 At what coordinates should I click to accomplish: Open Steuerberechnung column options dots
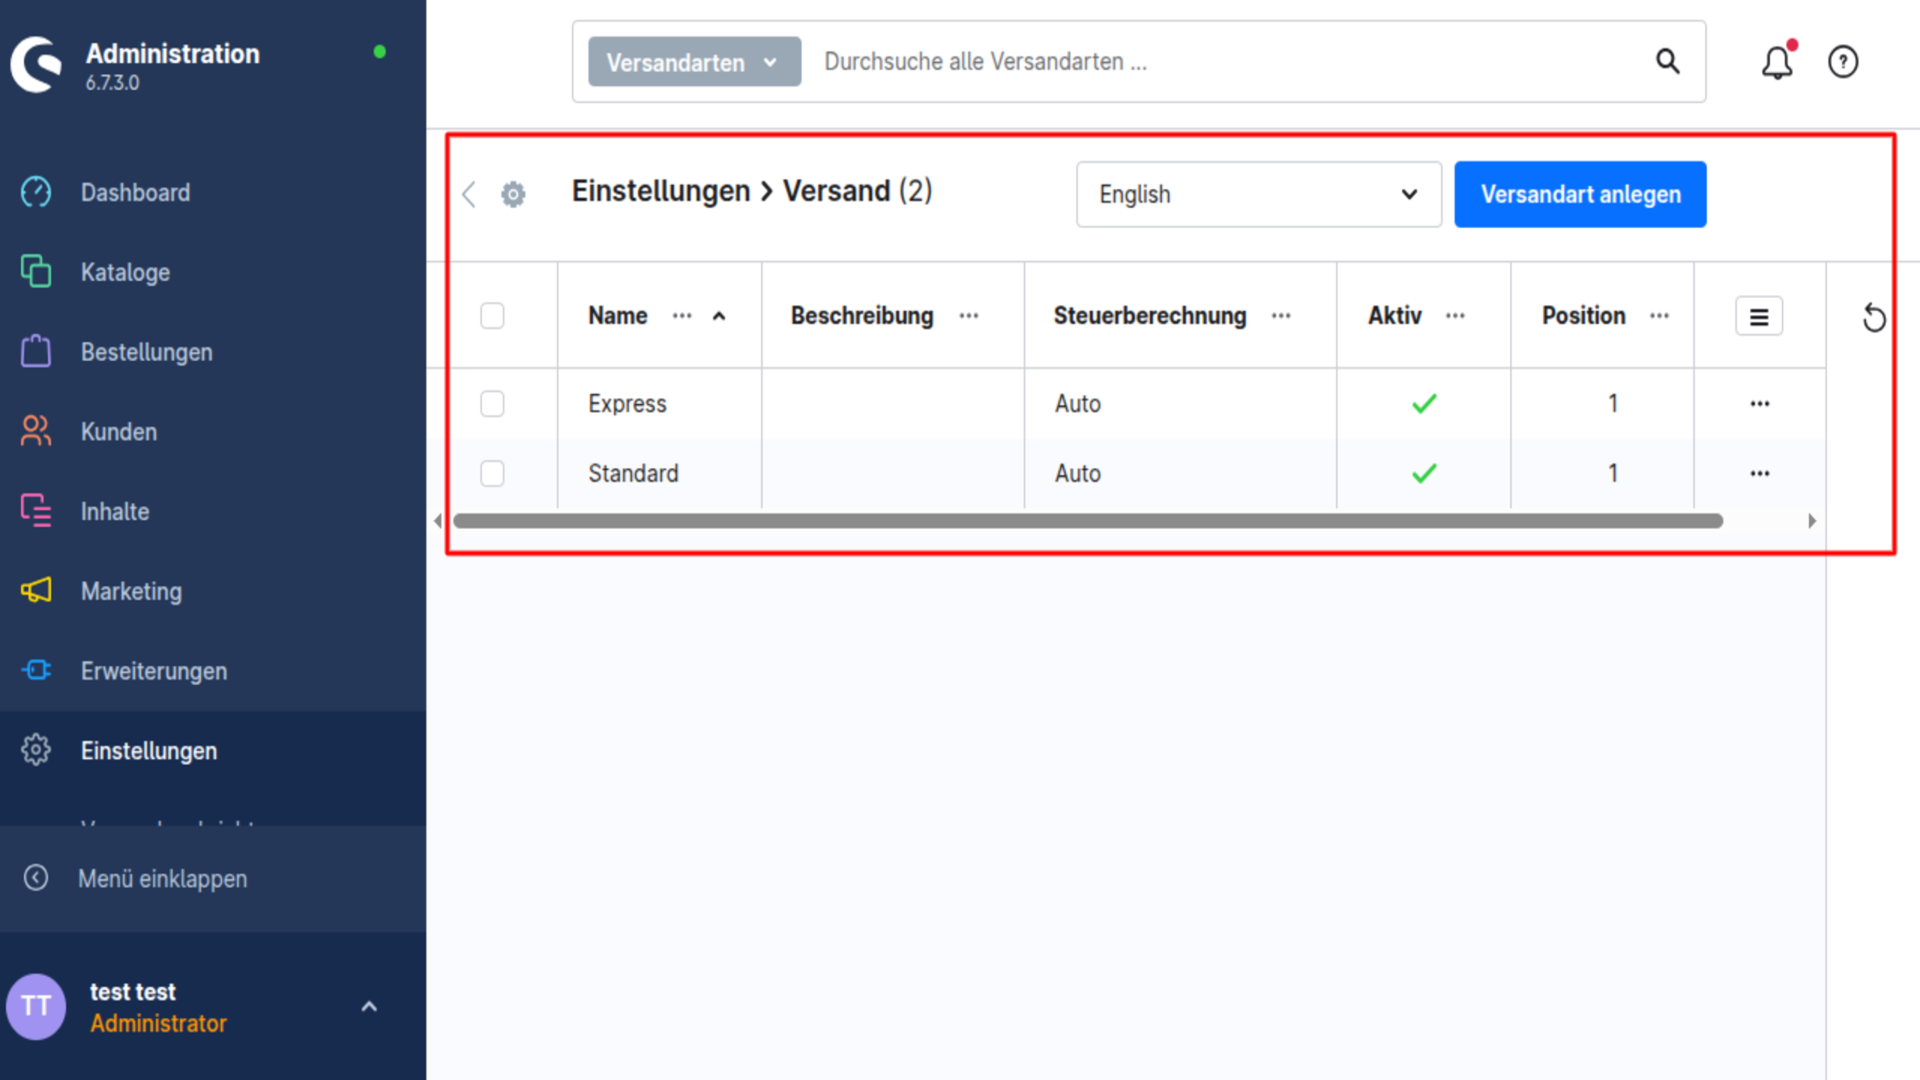pos(1281,316)
